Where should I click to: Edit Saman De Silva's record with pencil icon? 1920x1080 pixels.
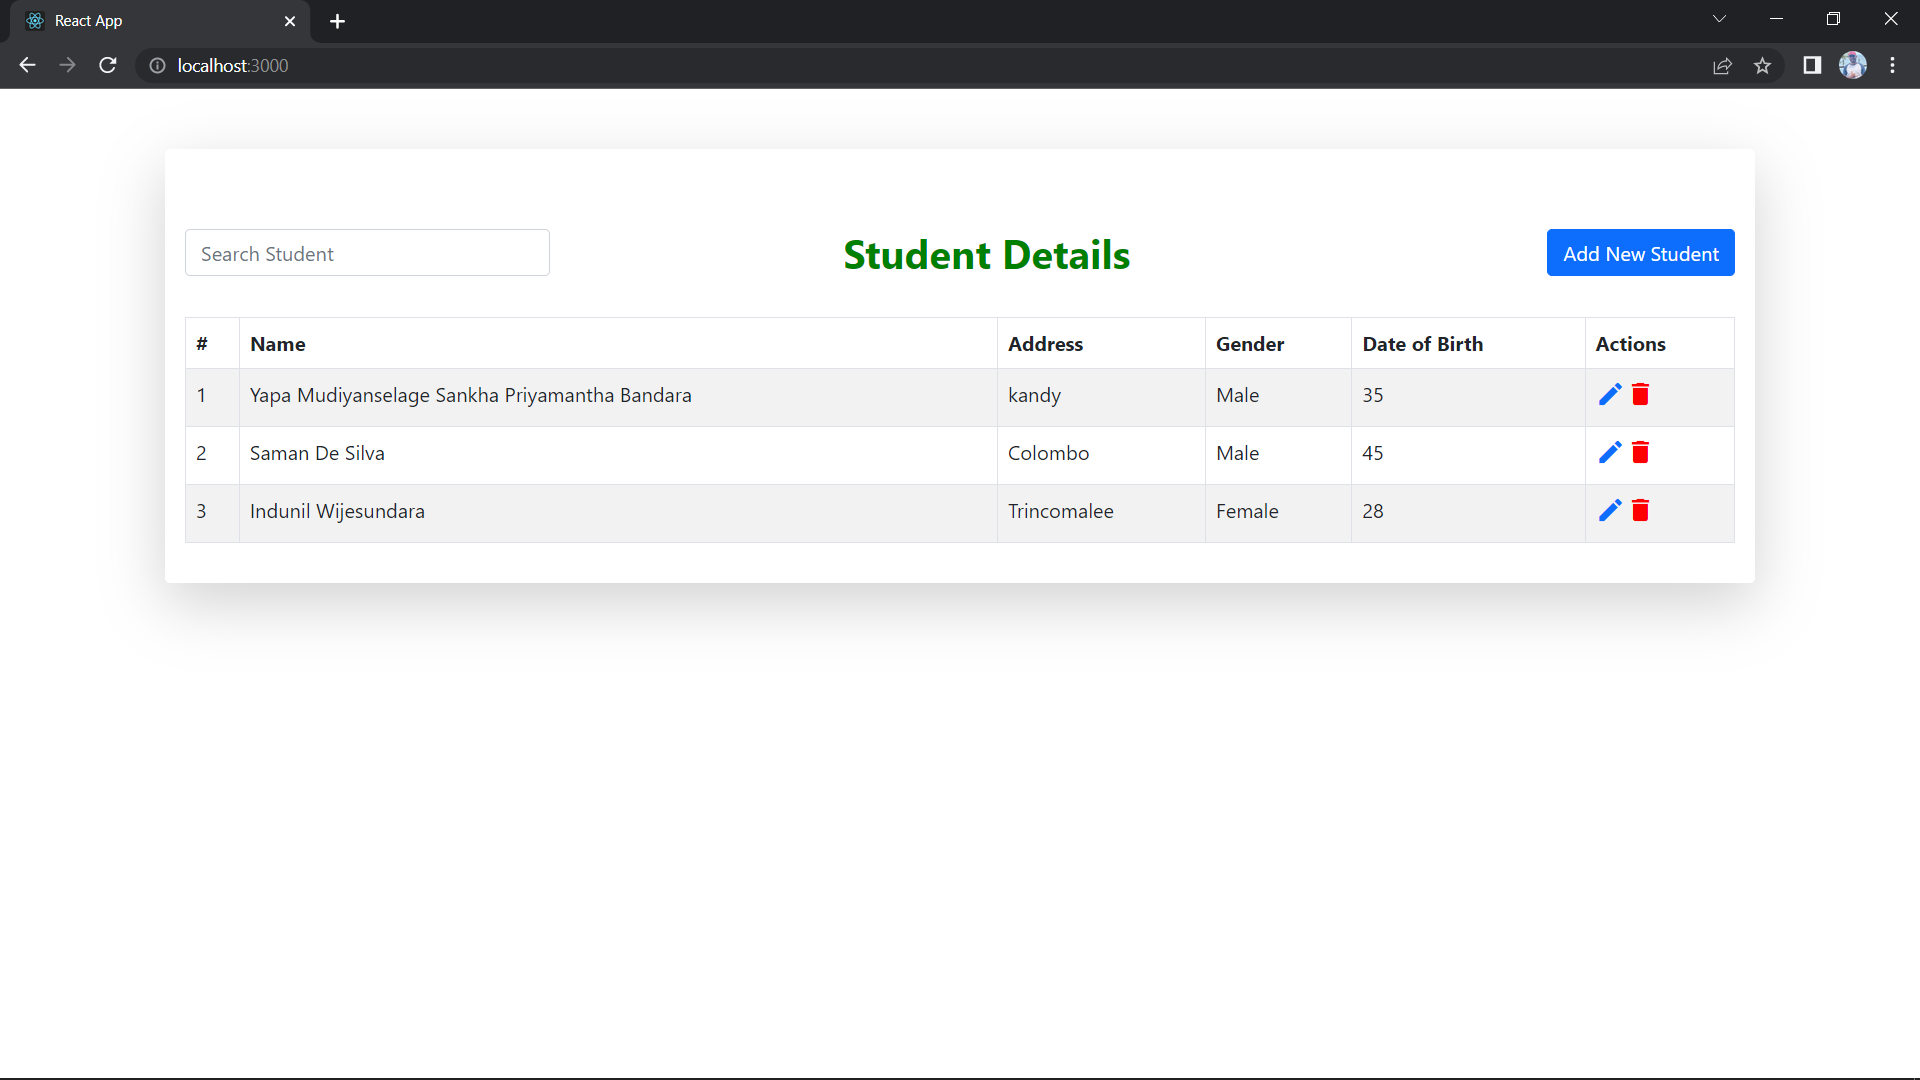click(1610, 452)
